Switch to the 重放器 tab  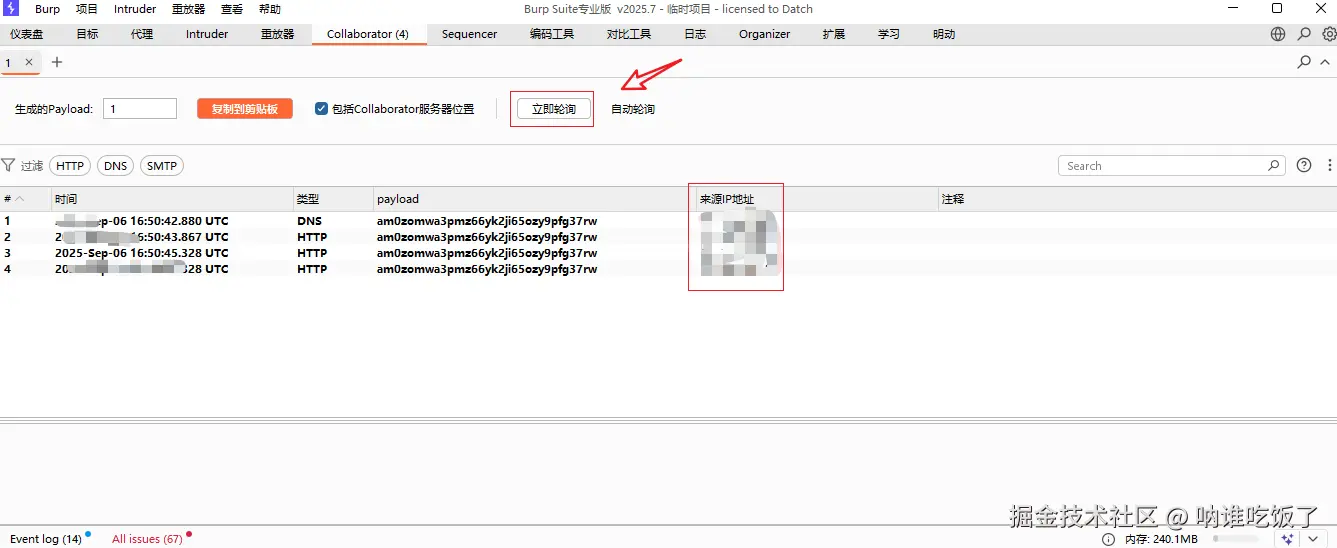[278, 34]
